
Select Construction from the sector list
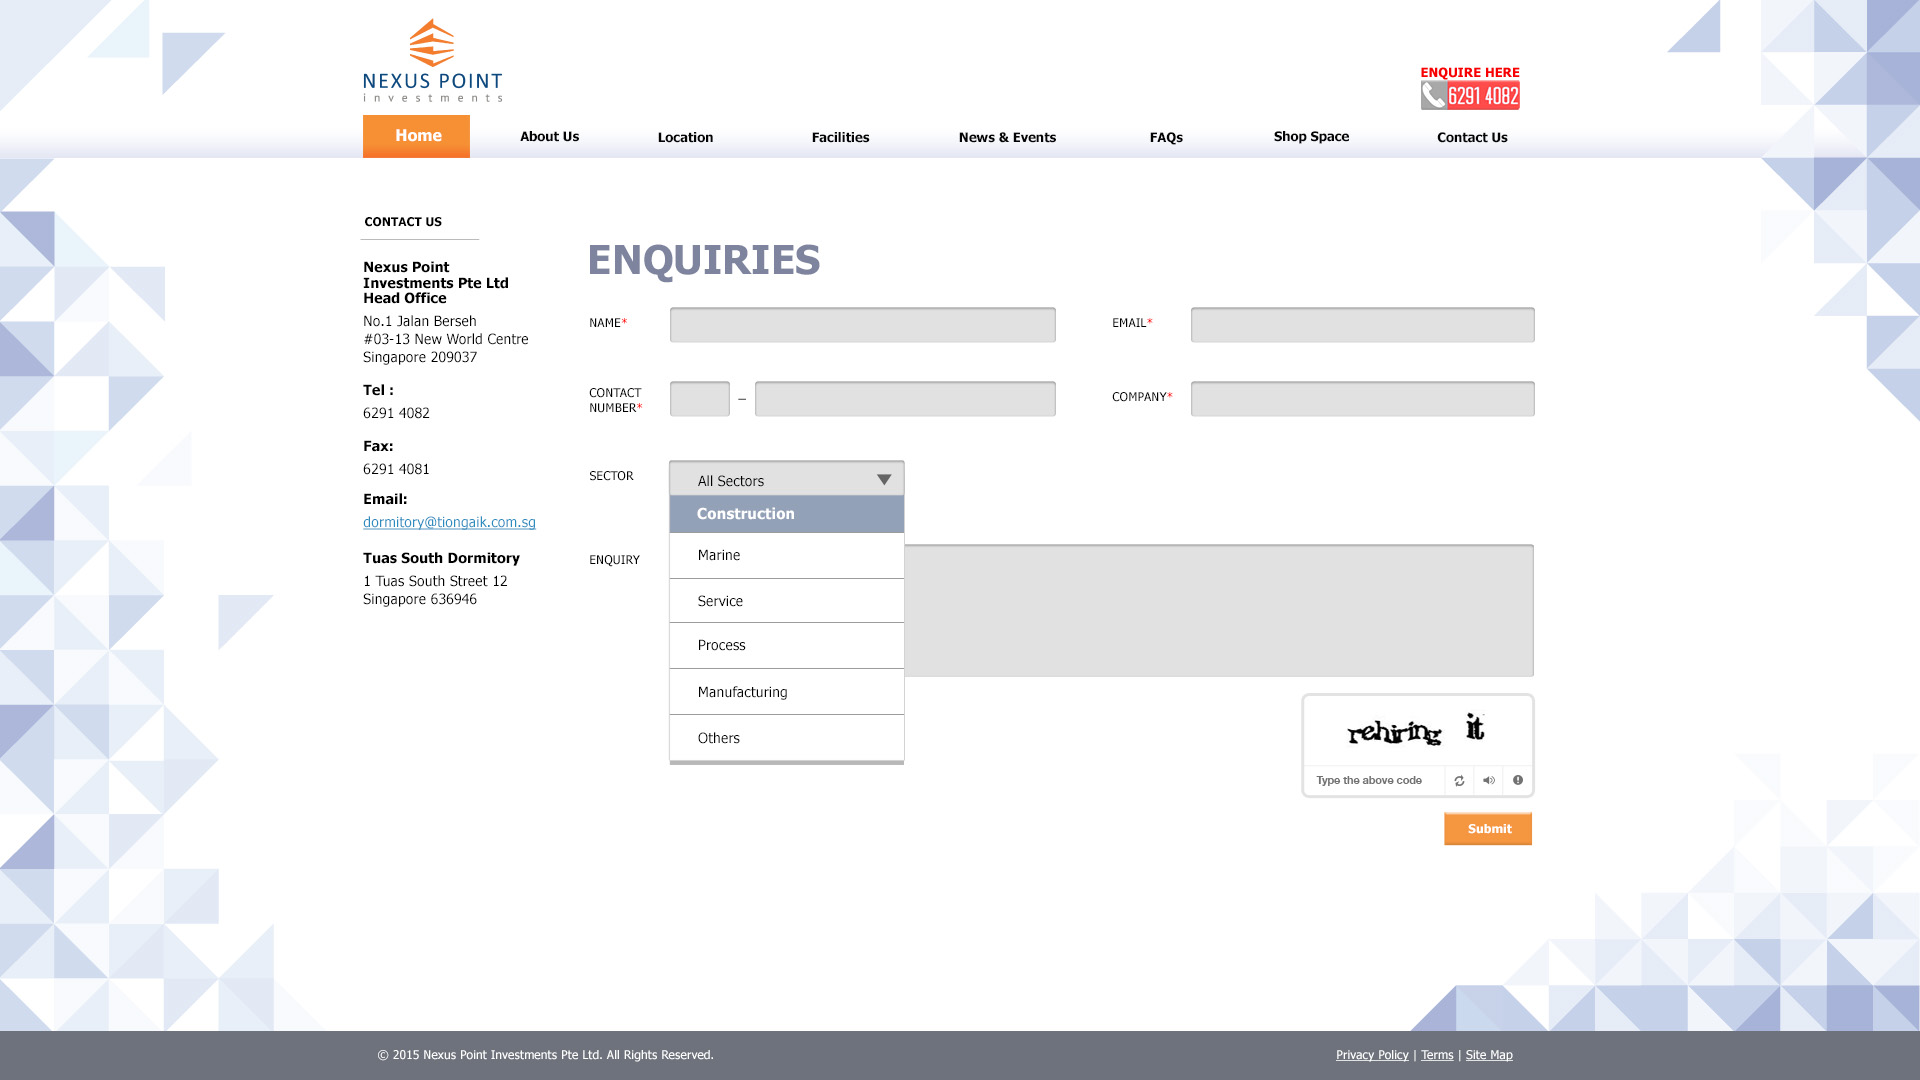(745, 513)
